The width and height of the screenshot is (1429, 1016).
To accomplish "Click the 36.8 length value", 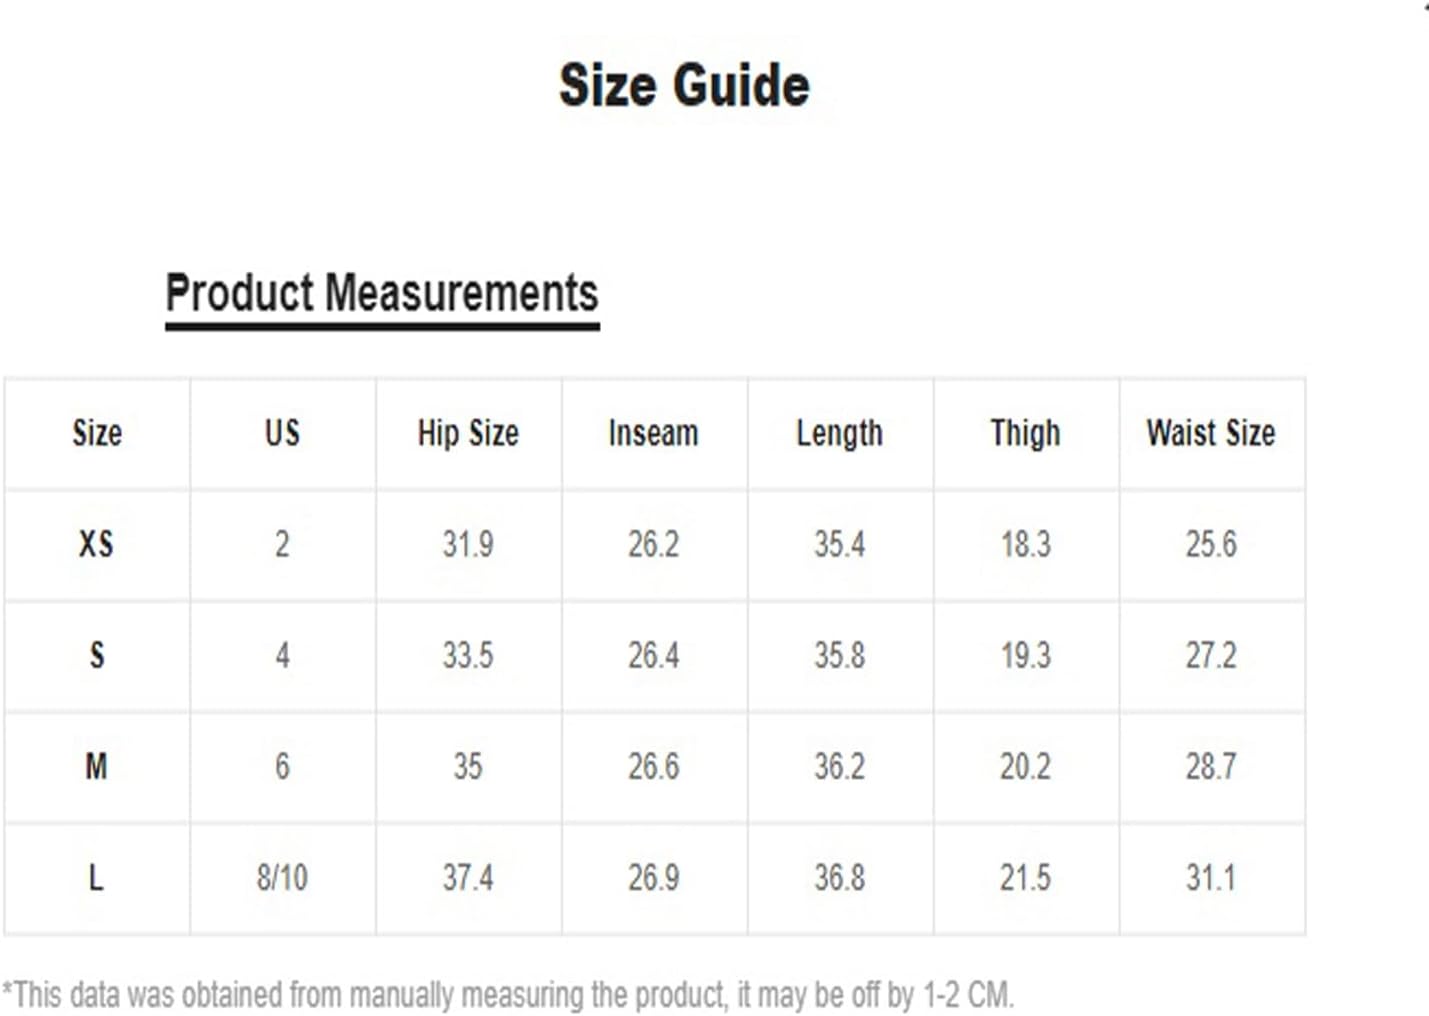I will (x=839, y=877).
